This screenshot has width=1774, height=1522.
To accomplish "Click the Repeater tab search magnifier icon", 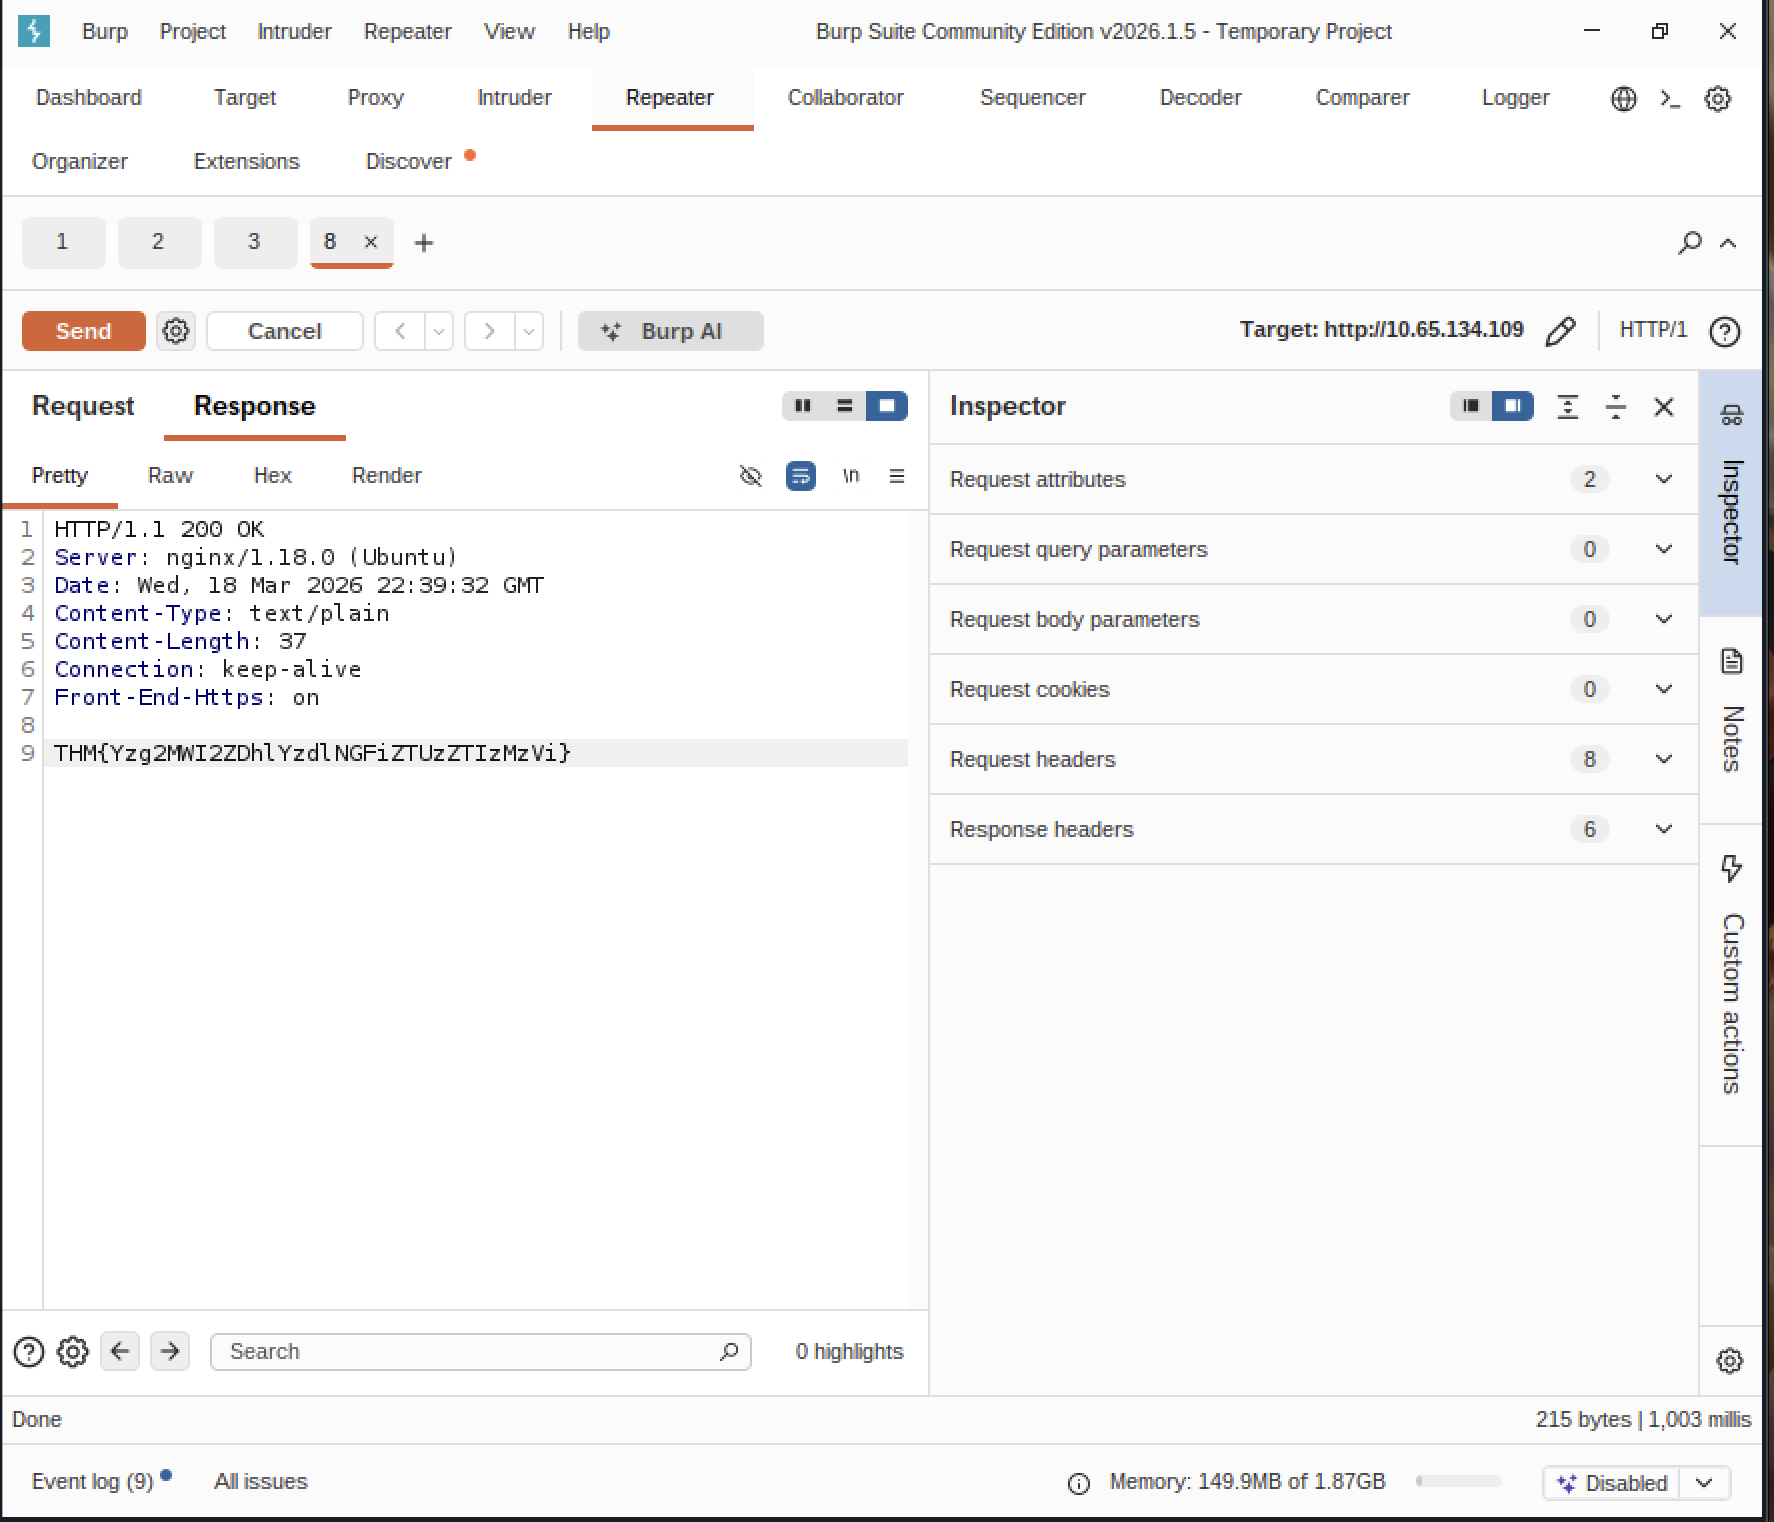I will [x=1690, y=242].
